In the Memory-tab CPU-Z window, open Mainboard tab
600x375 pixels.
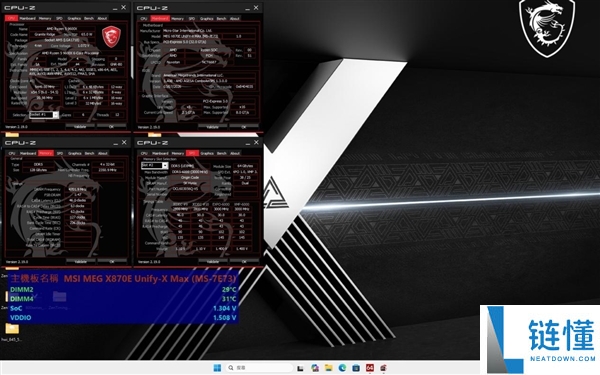click(28, 153)
